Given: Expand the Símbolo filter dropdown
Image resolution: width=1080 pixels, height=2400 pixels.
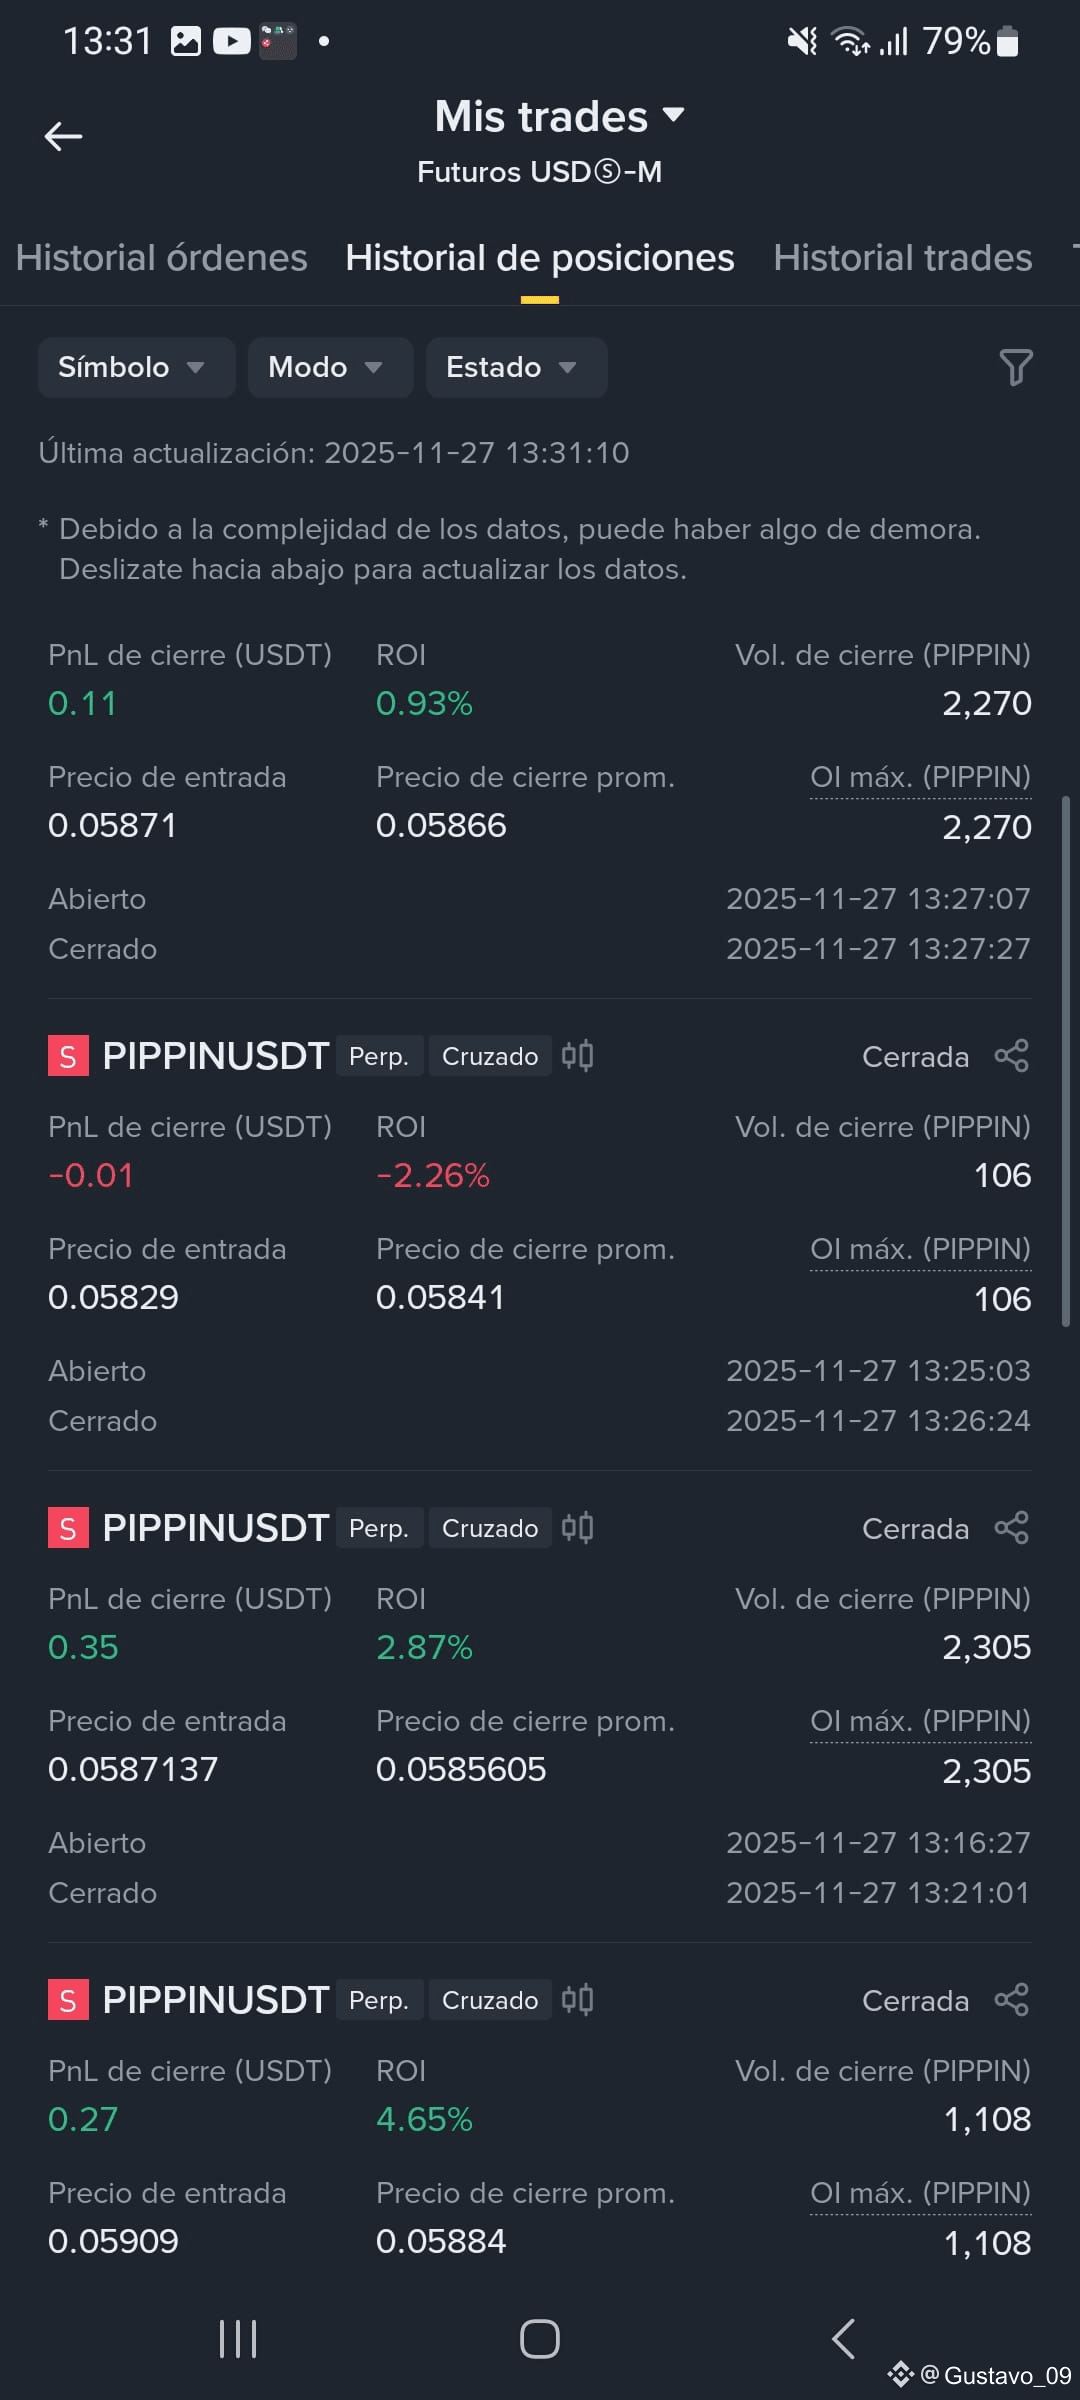Looking at the screenshot, I should tap(137, 367).
